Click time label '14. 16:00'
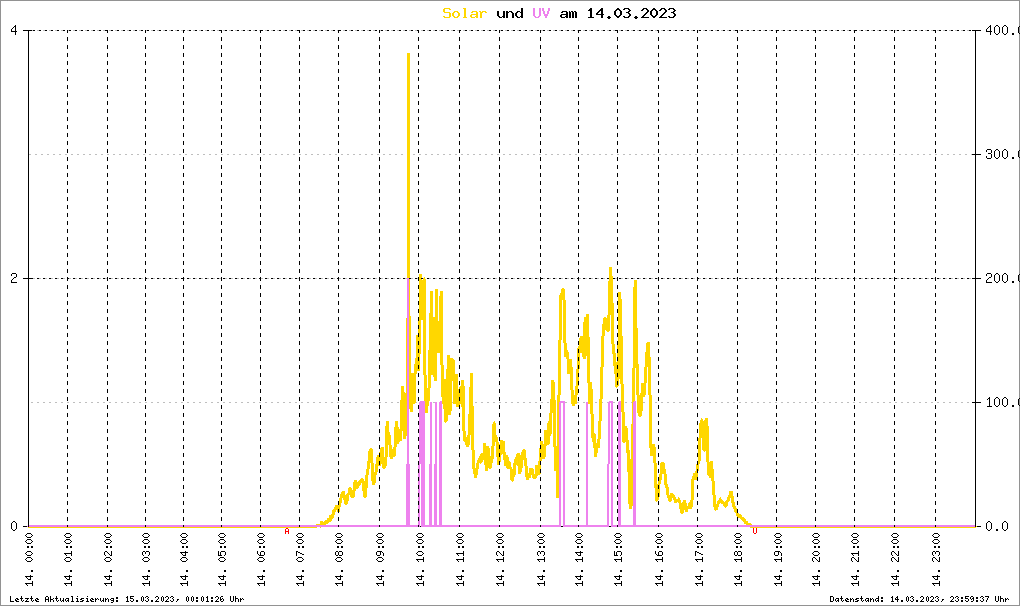 click(660, 560)
